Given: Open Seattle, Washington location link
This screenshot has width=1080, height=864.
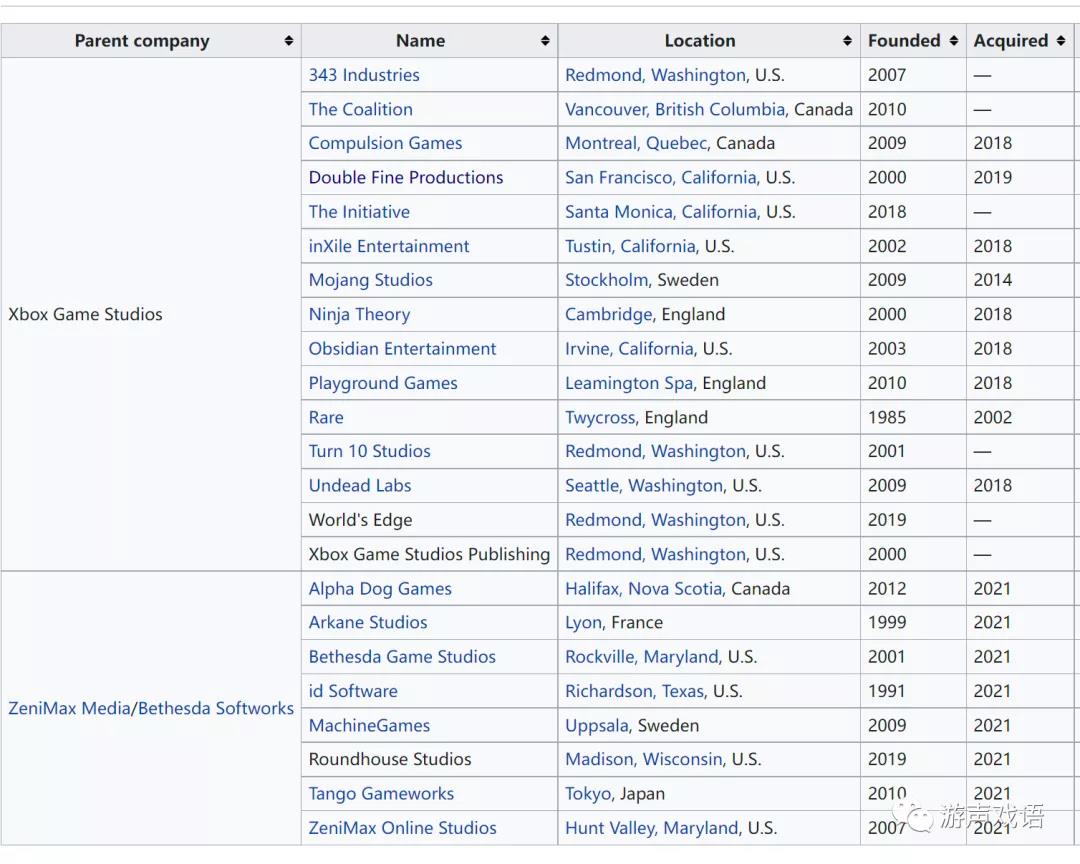Looking at the screenshot, I should [645, 486].
